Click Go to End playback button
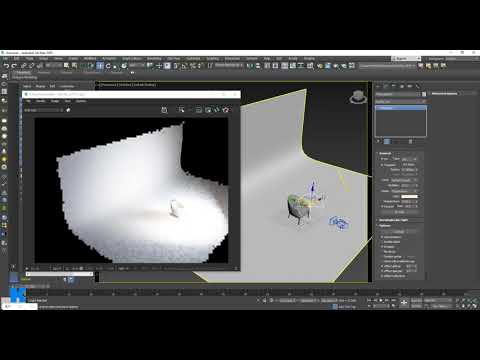The image size is (480, 360). (393, 300)
